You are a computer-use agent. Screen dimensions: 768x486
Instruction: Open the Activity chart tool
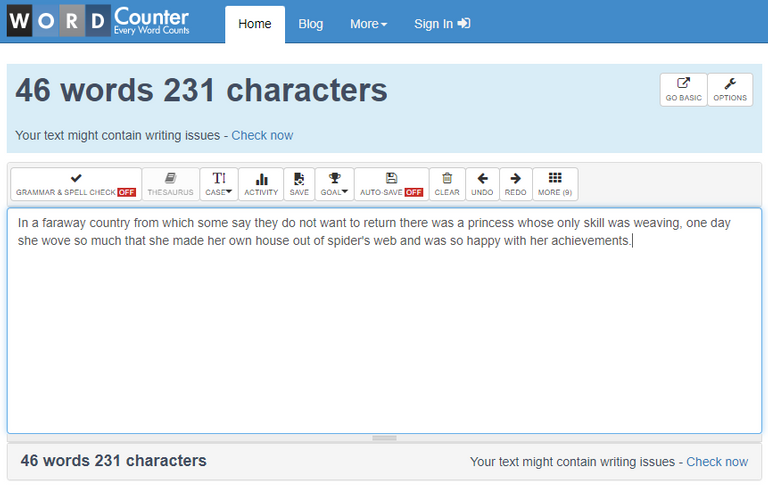[261, 184]
